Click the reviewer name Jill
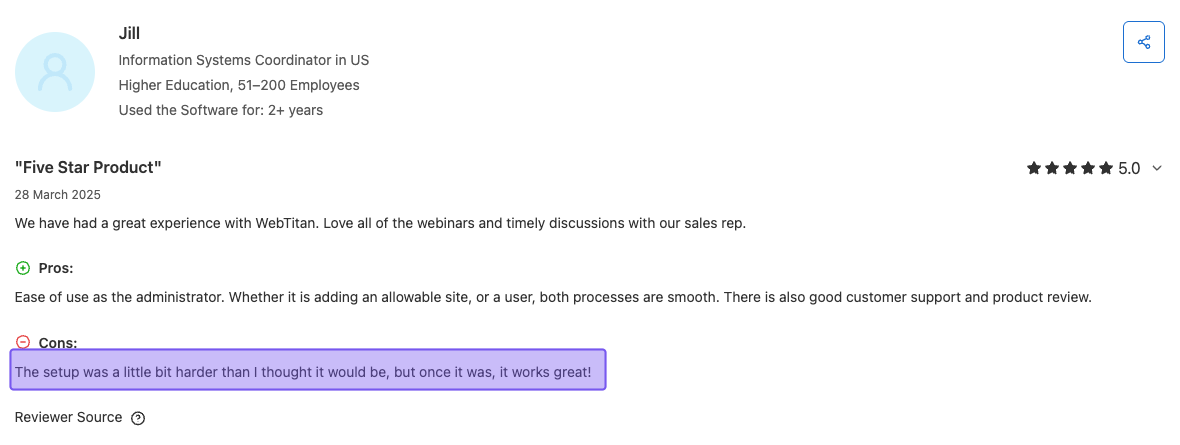 pyautogui.click(x=129, y=34)
